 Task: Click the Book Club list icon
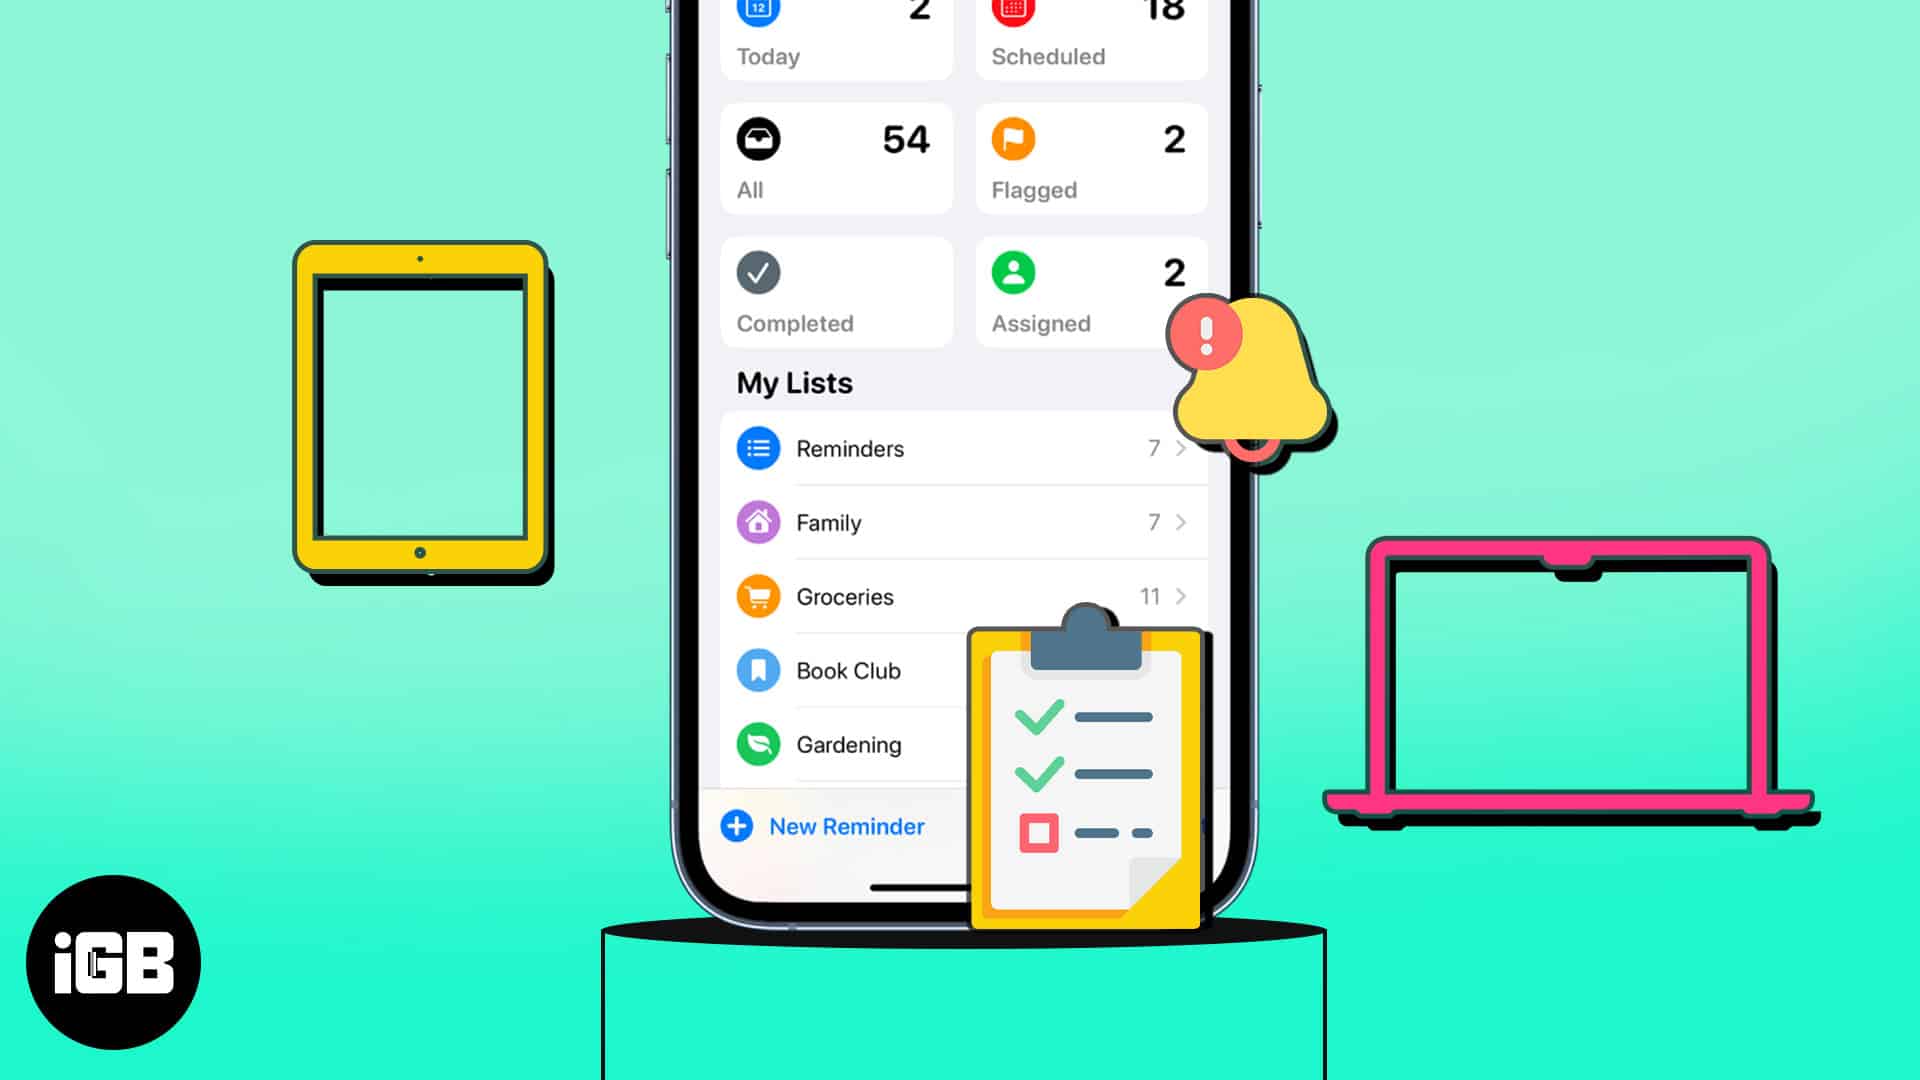[x=760, y=670]
